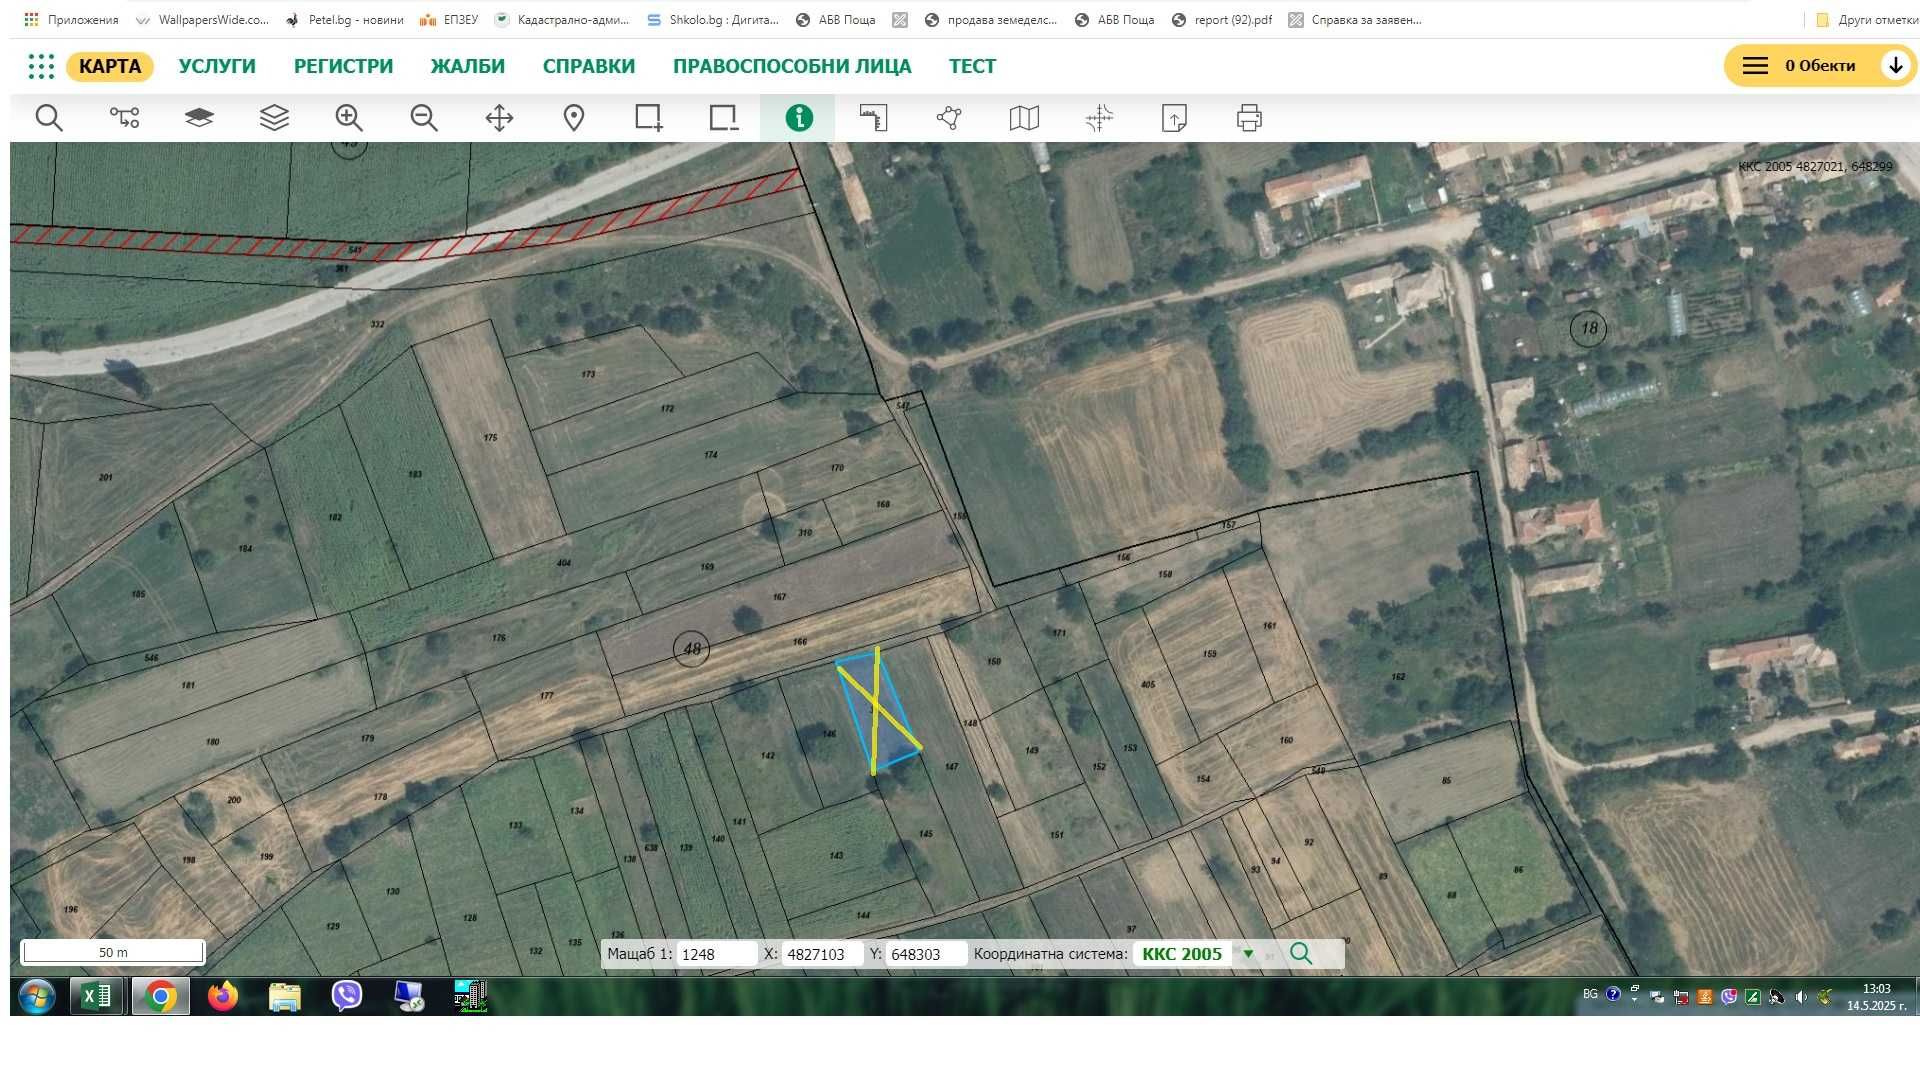Open the magnifier search tool in toolbar
Image resolution: width=1920 pixels, height=1080 pixels.
point(48,118)
